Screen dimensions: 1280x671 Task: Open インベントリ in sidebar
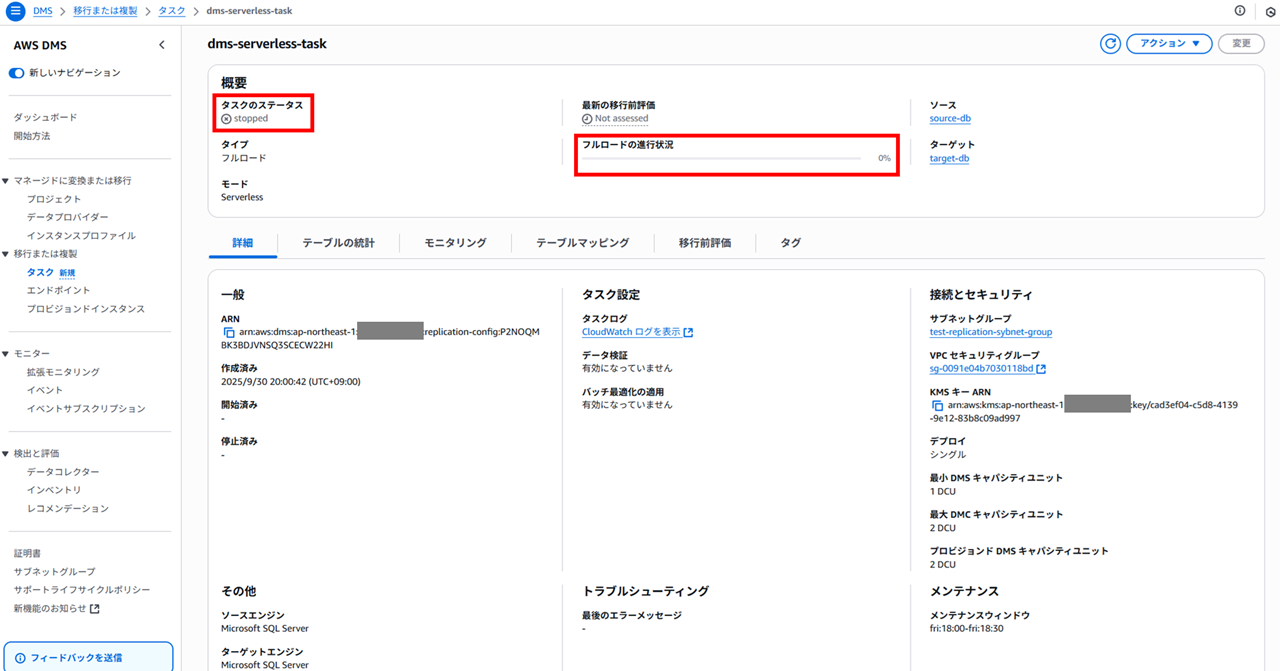click(x=54, y=490)
